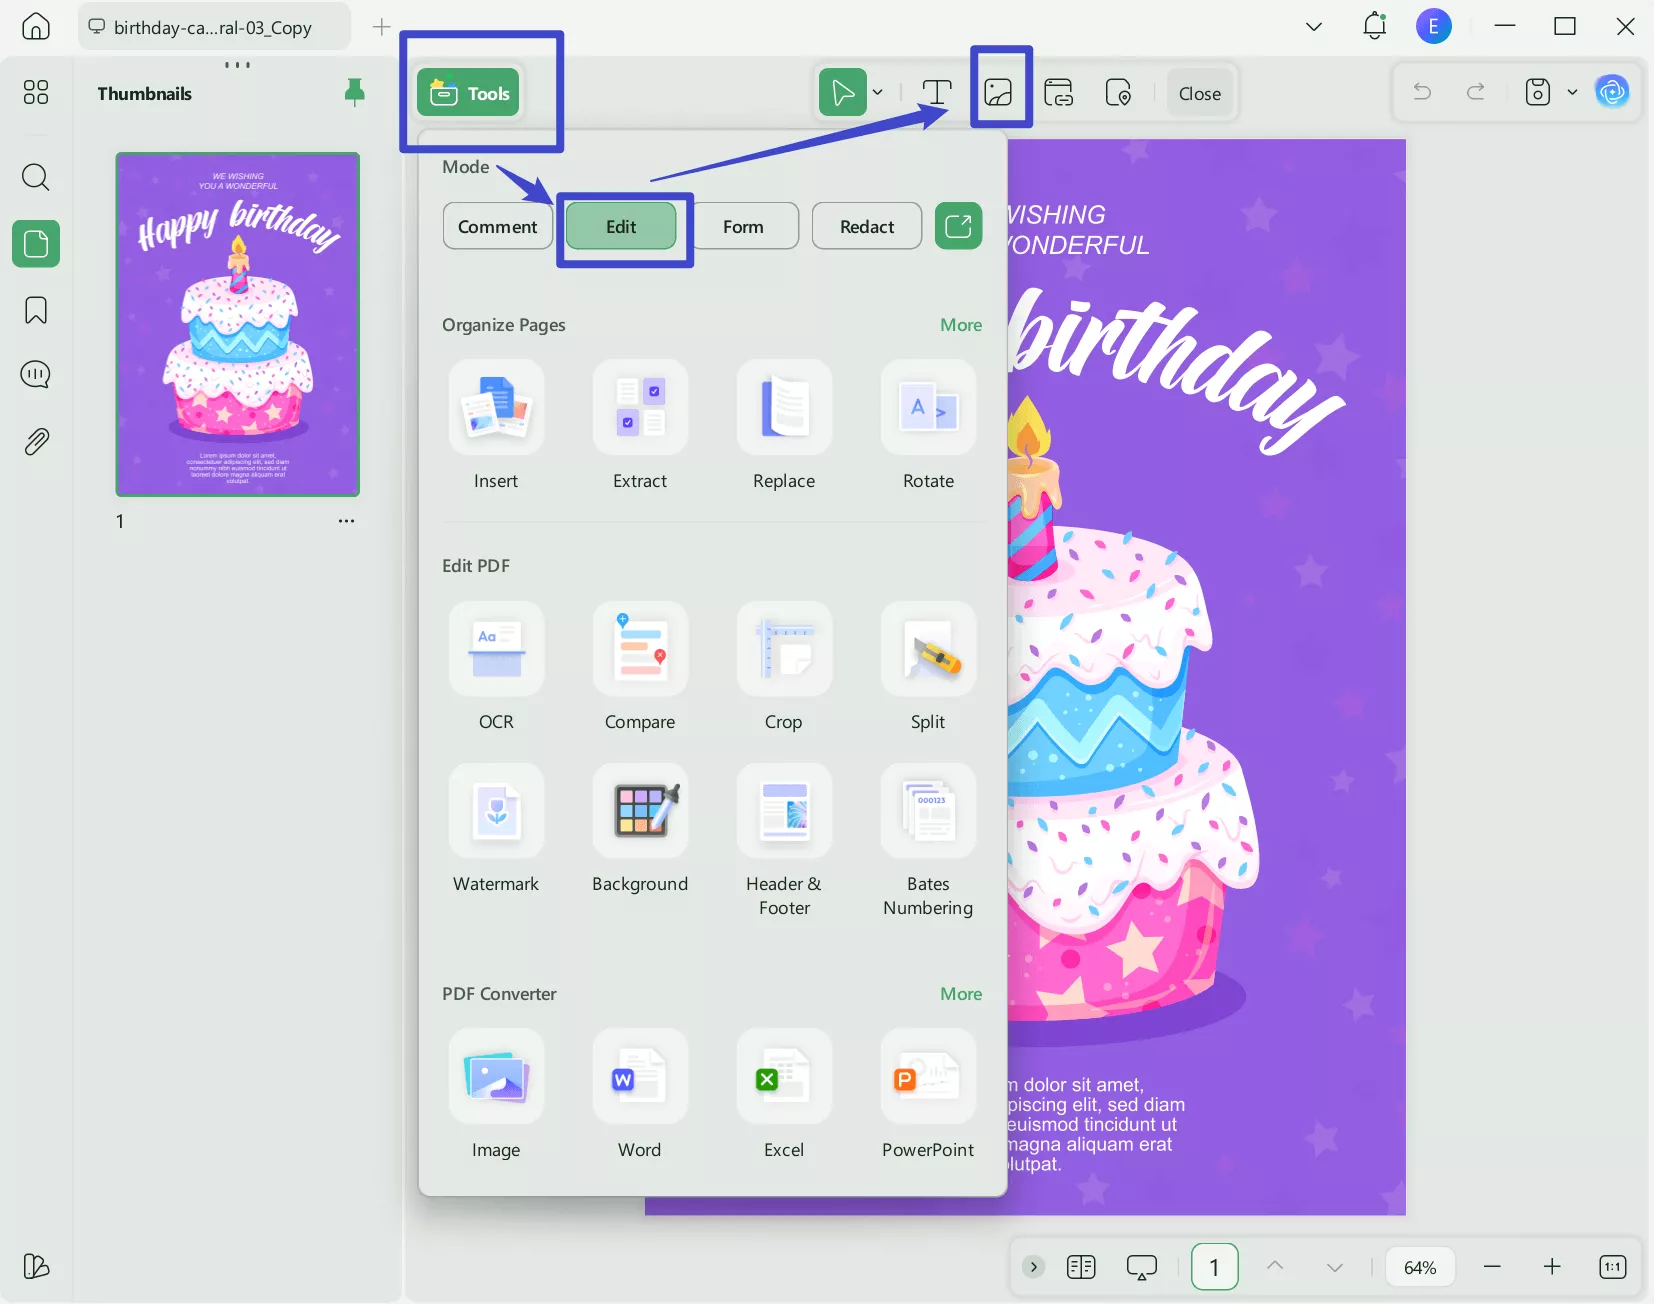Open the Watermark tool

[496, 812]
